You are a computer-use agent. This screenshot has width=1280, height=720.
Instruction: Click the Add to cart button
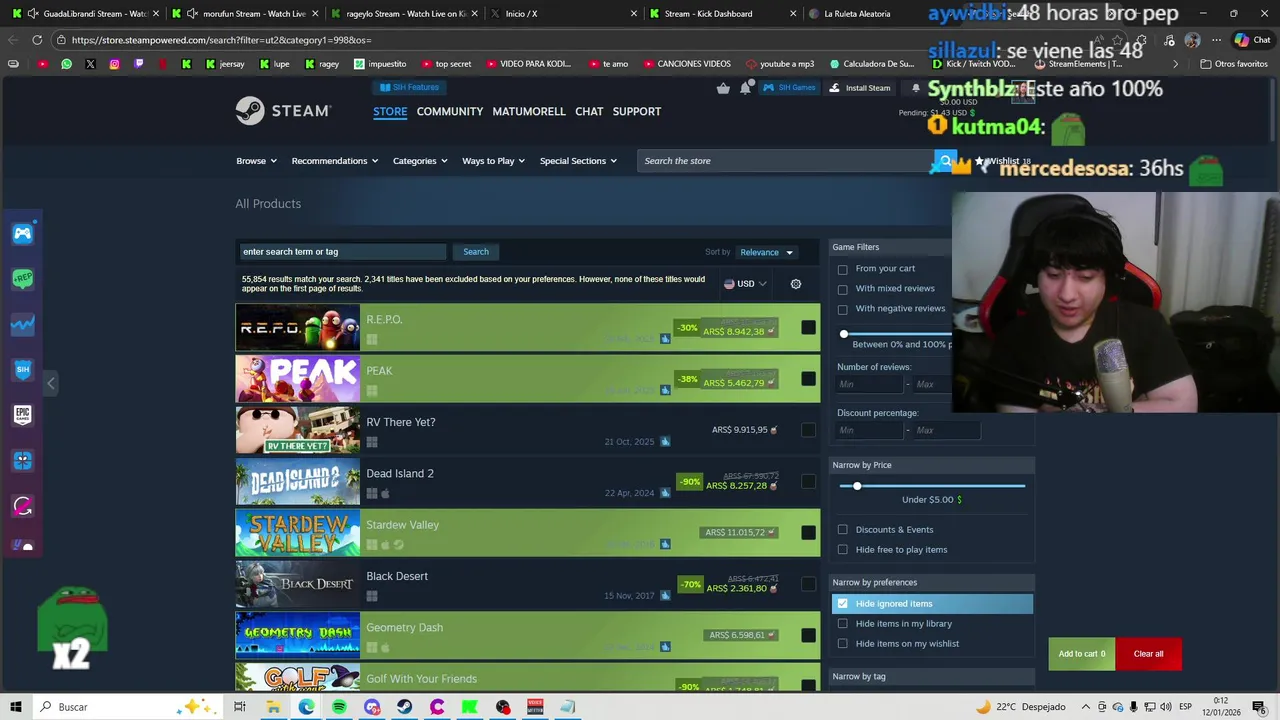tap(1082, 654)
